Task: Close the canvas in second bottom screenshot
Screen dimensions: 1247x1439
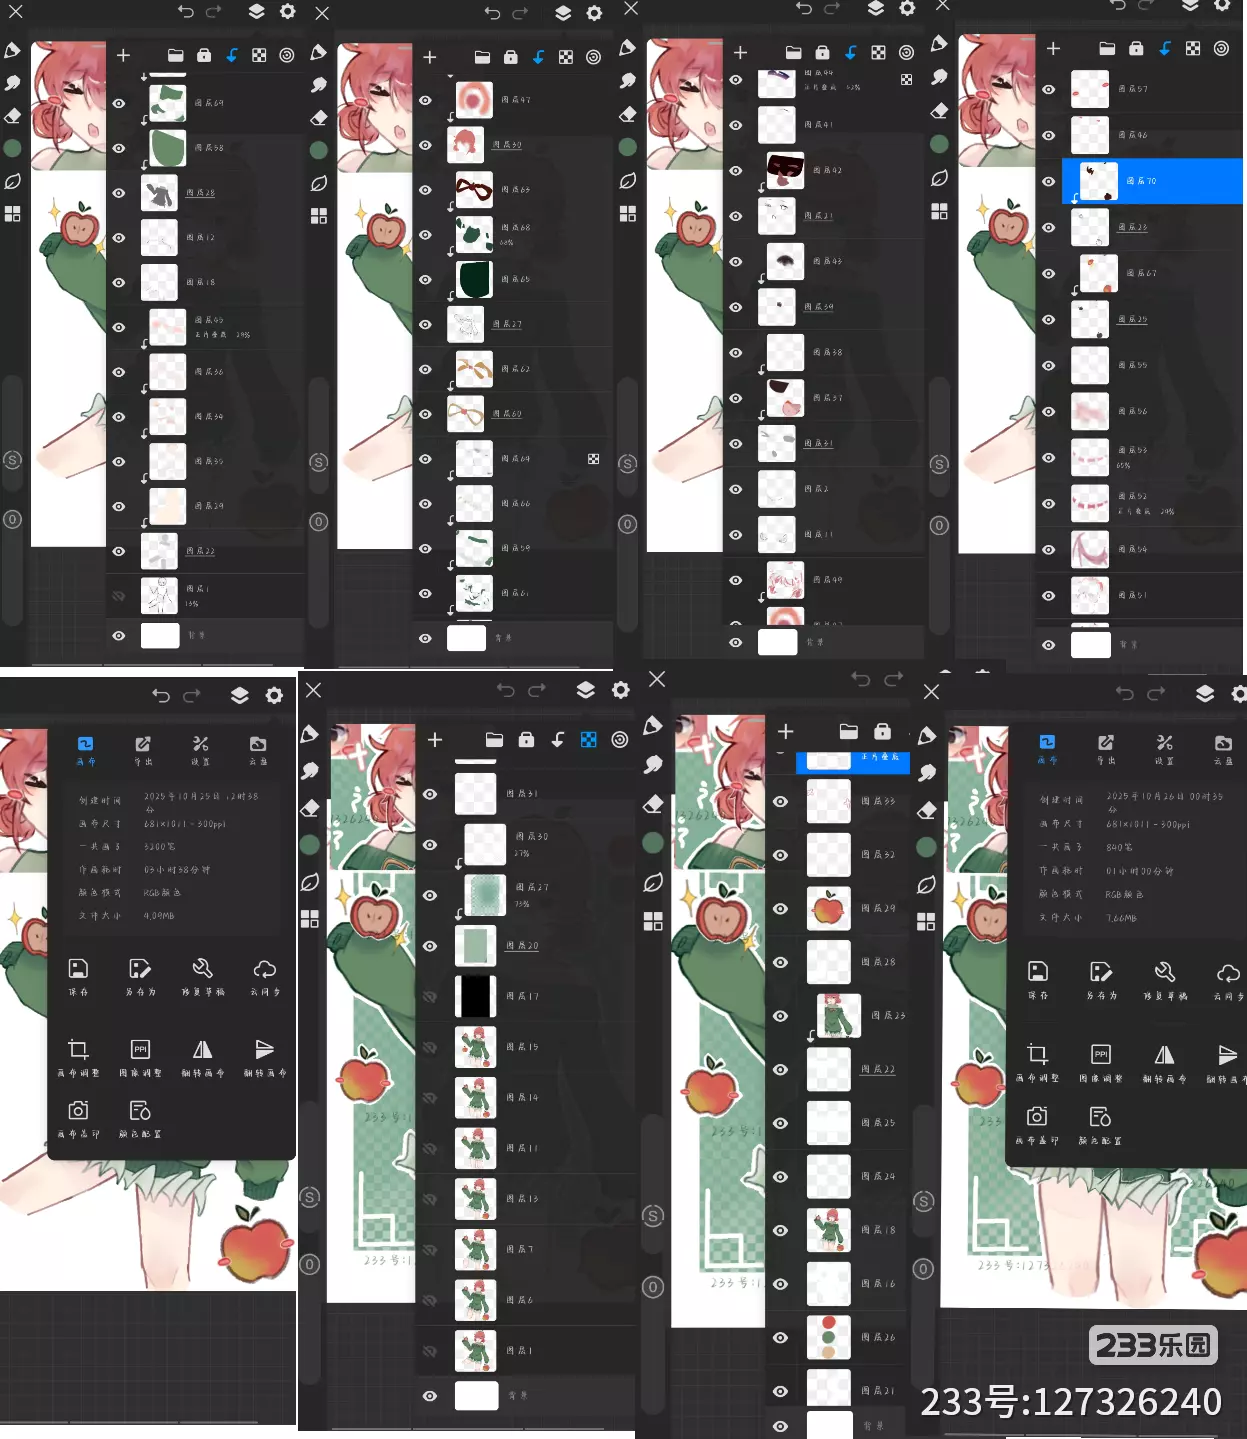Action: tap(313, 690)
